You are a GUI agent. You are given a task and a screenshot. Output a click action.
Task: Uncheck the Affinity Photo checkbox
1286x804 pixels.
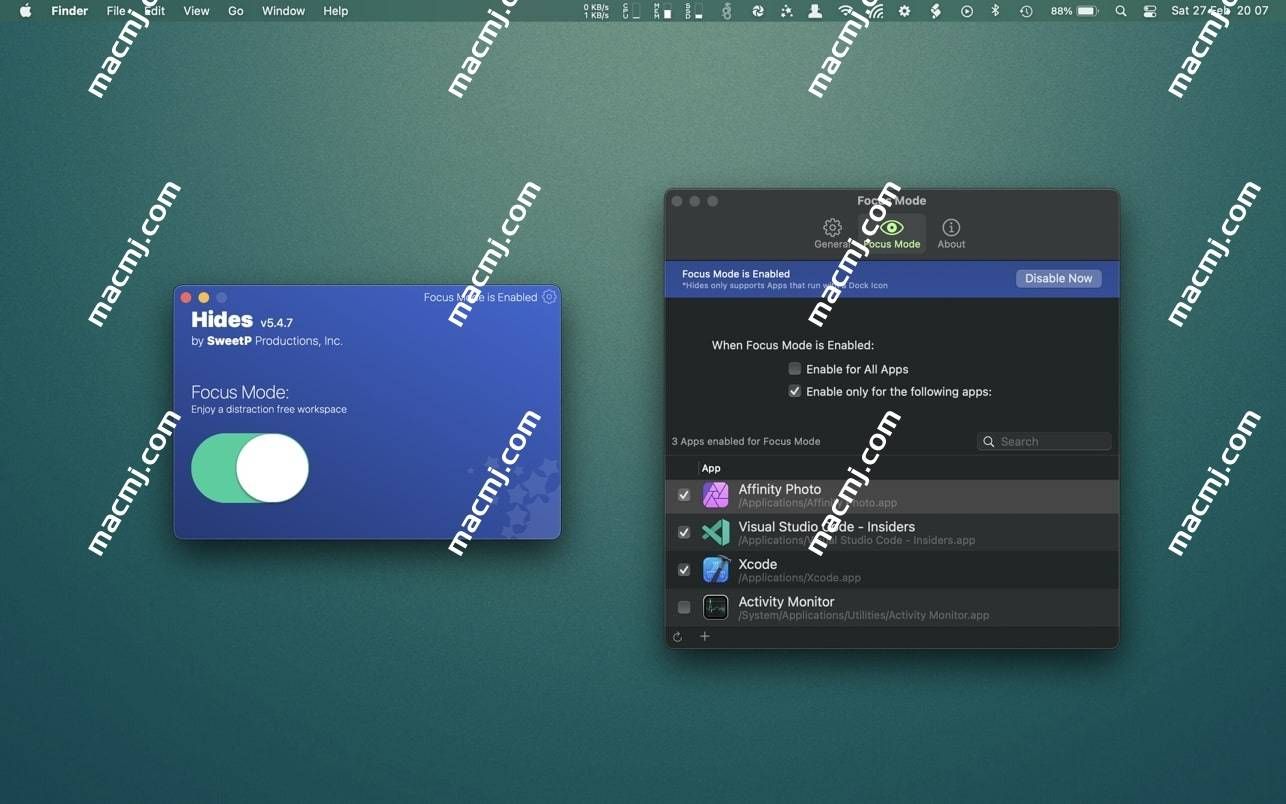pos(684,495)
